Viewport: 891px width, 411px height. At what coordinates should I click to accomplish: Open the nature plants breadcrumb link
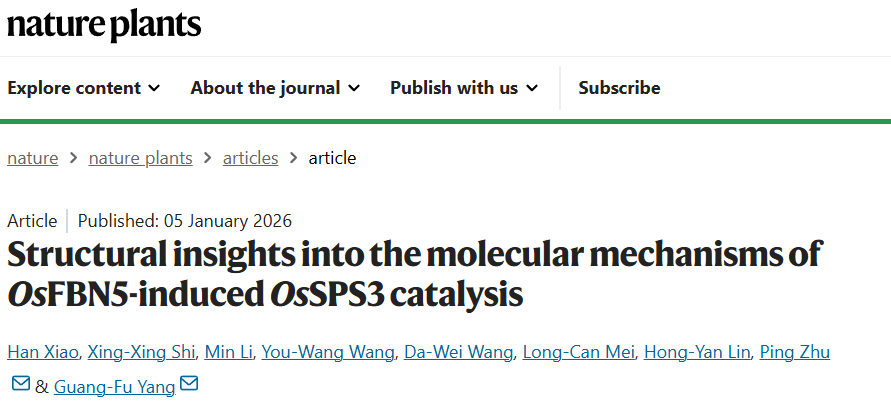pos(140,158)
